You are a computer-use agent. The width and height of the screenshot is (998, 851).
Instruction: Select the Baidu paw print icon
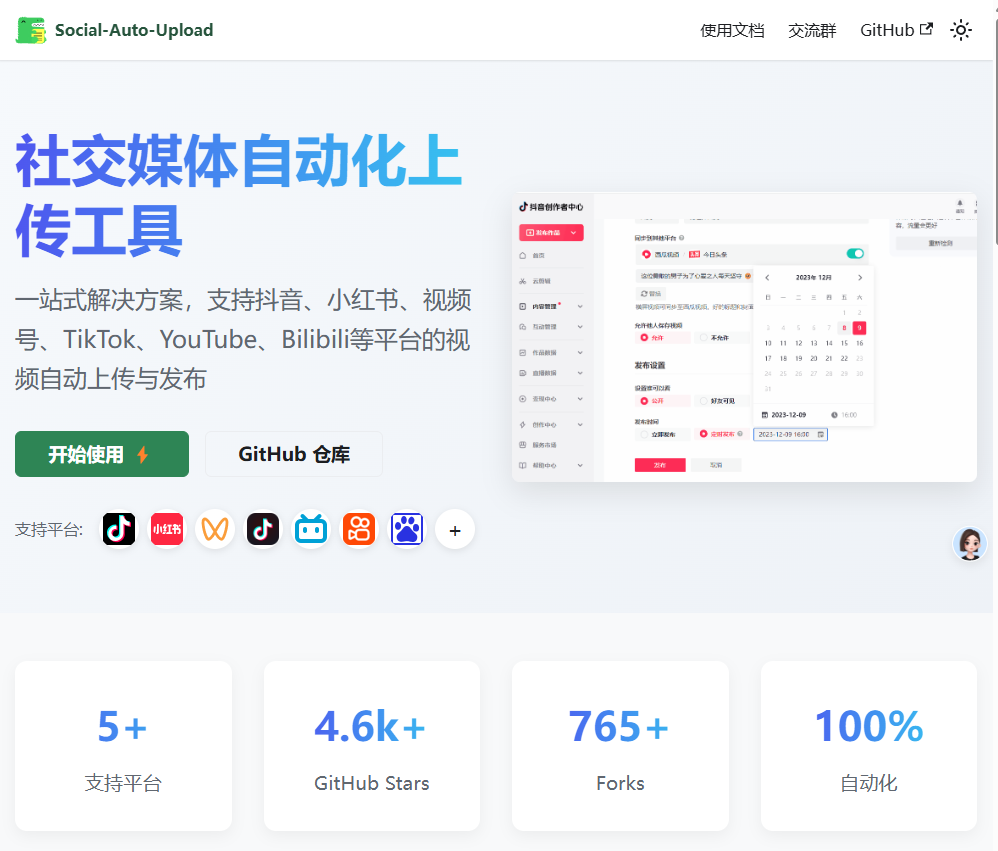(407, 529)
